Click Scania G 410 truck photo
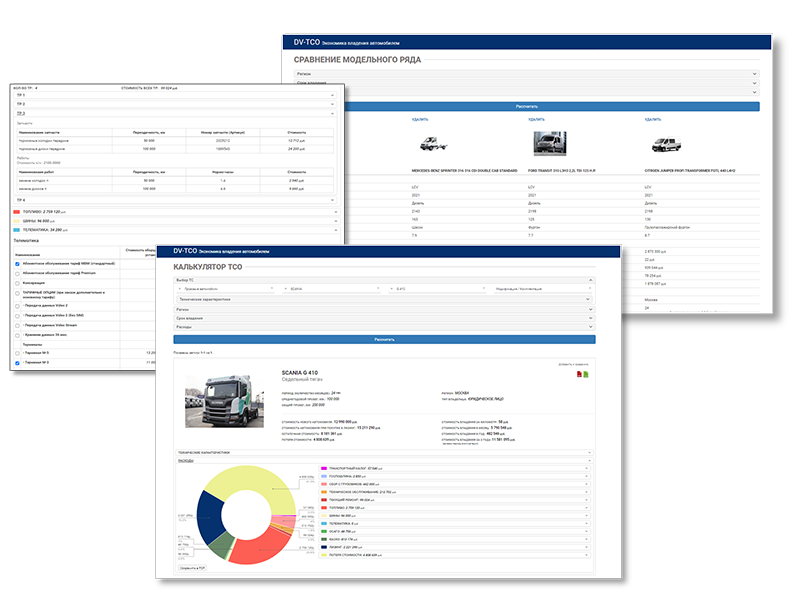 click(224, 401)
